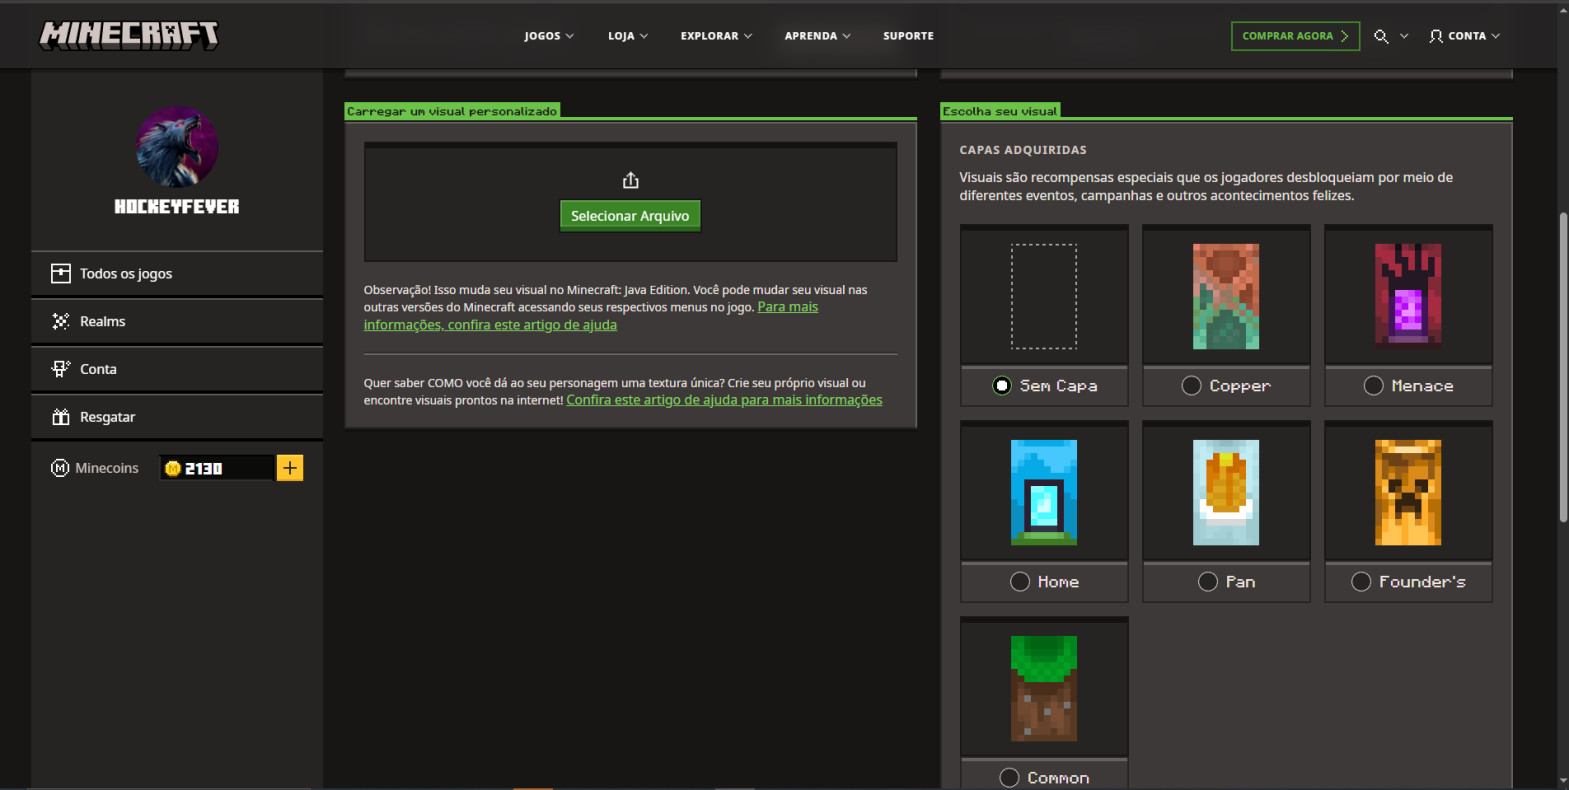Click the Capas Adquiridas heading

pos(1023,150)
